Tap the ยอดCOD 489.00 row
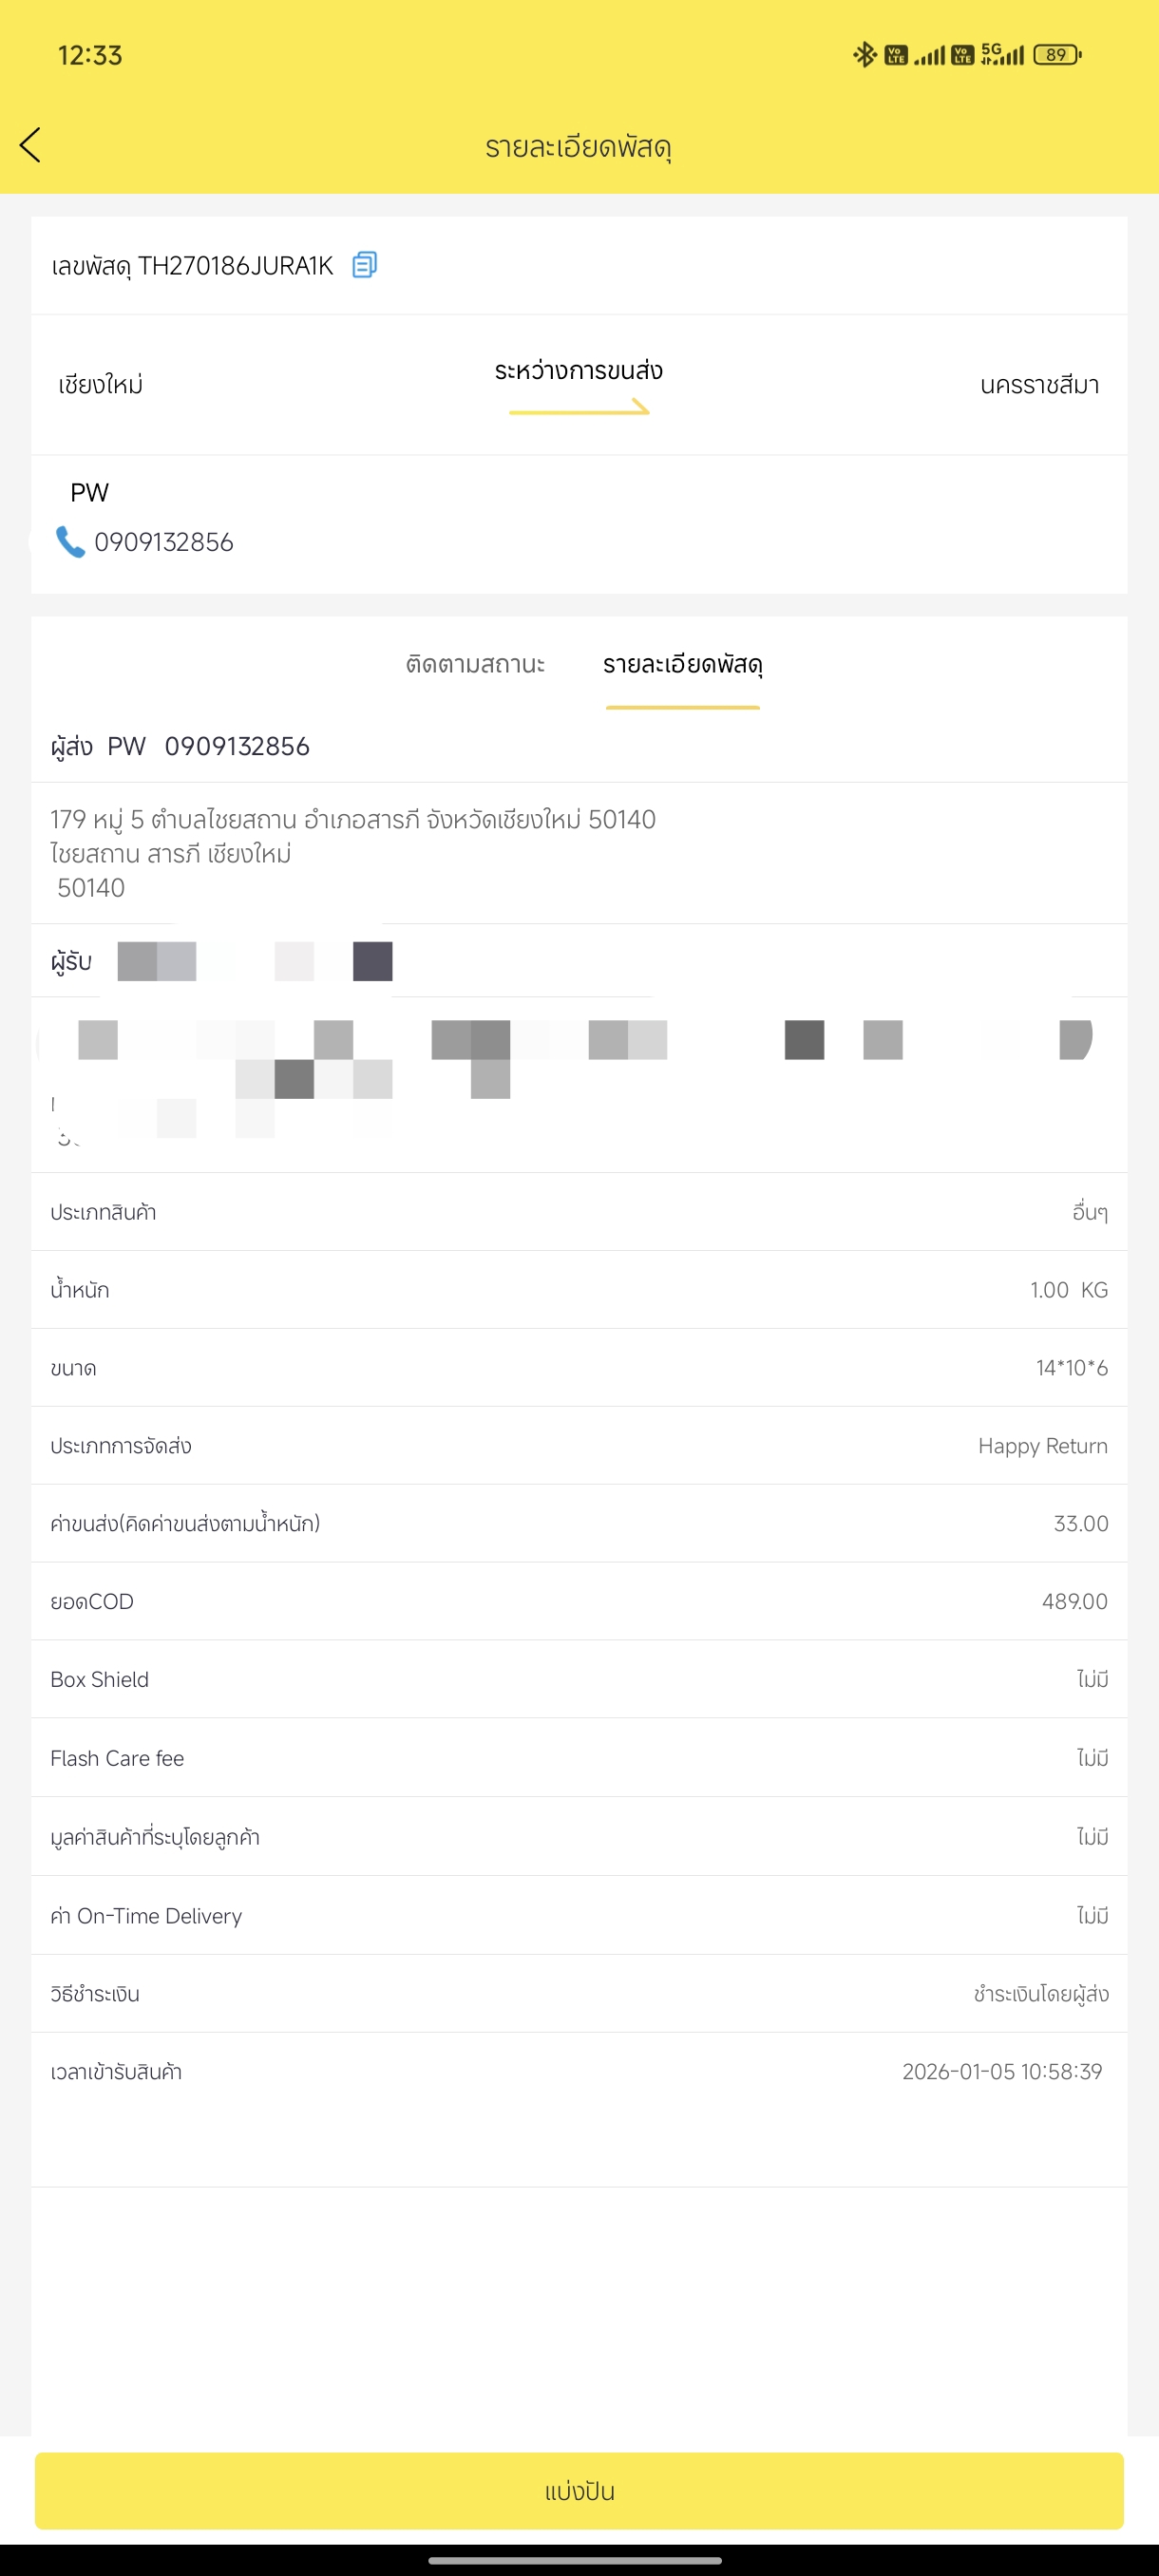The width and height of the screenshot is (1159, 2576). click(579, 1601)
